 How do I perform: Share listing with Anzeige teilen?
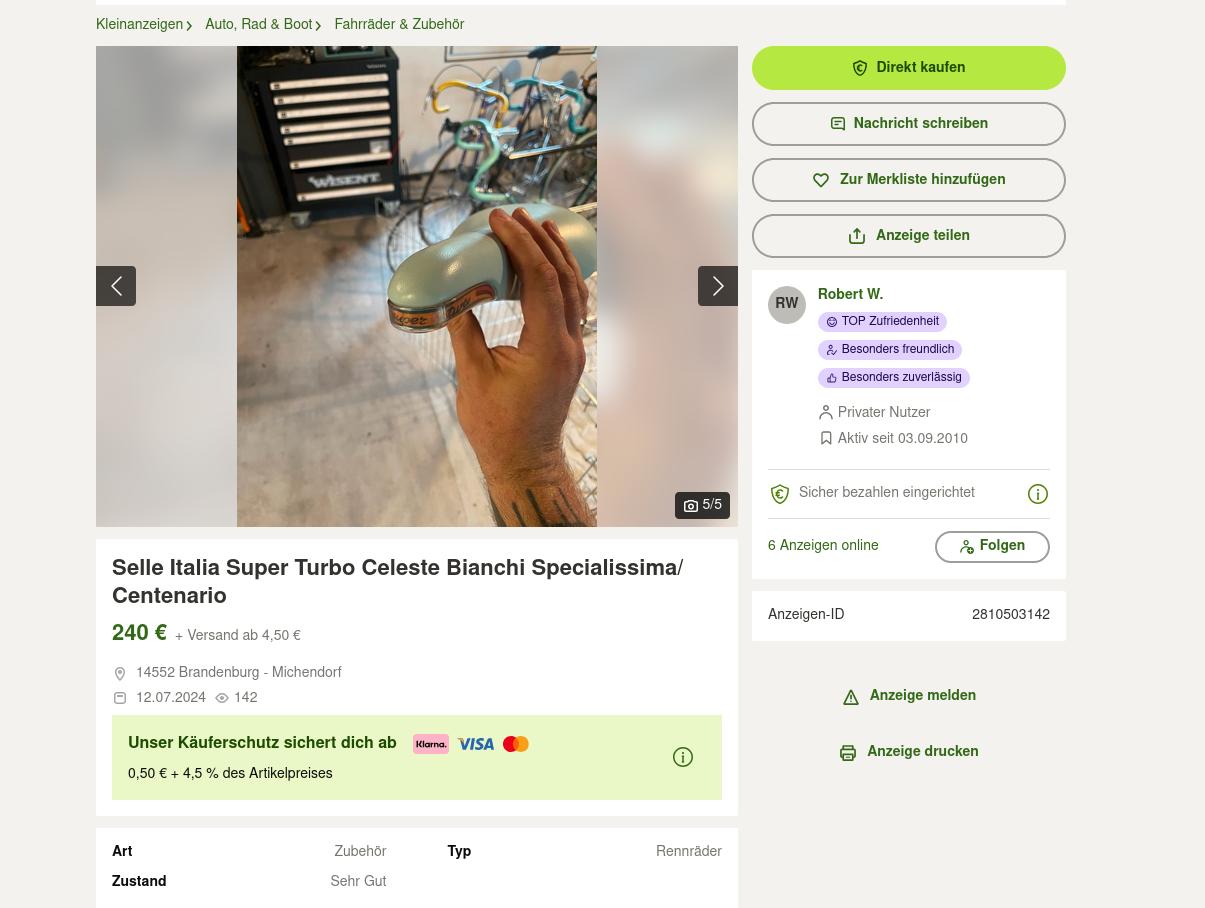click(908, 236)
